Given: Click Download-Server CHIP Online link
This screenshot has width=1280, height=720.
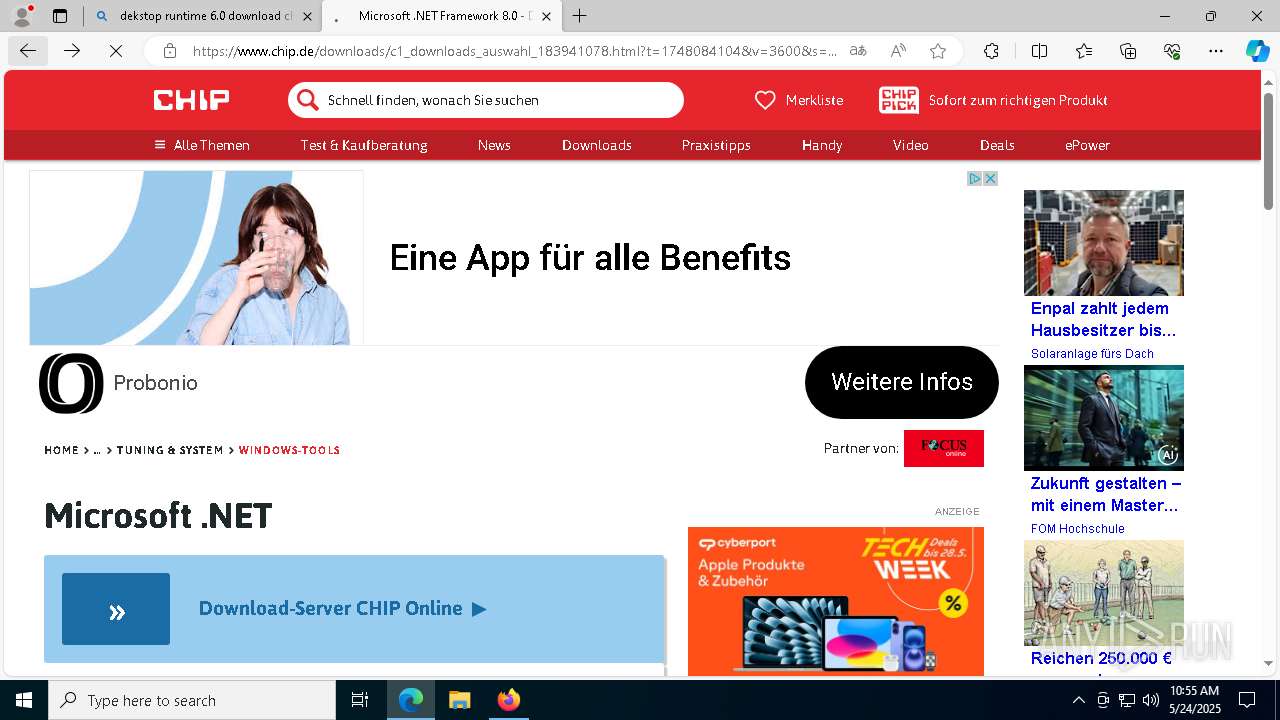Looking at the screenshot, I should coord(342,608).
